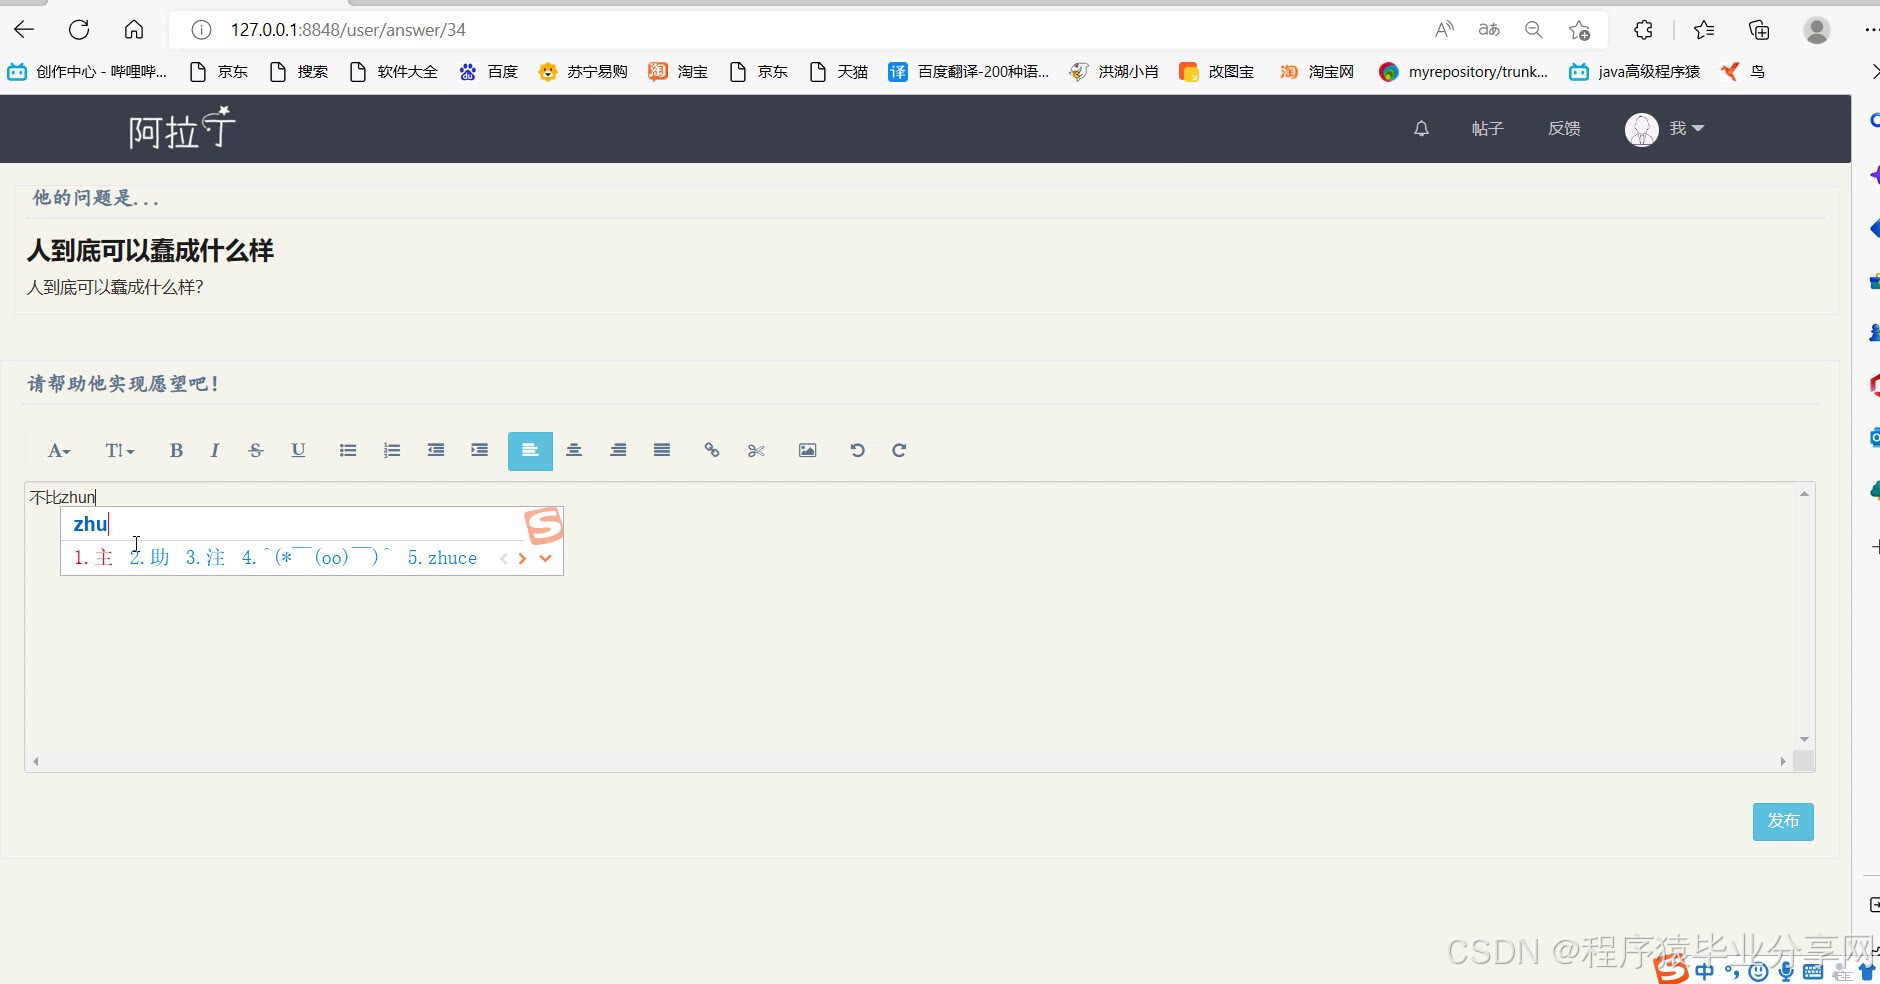1880x984 pixels.
Task: Click the editor vertical scrollbar down arrow
Action: (x=1804, y=739)
